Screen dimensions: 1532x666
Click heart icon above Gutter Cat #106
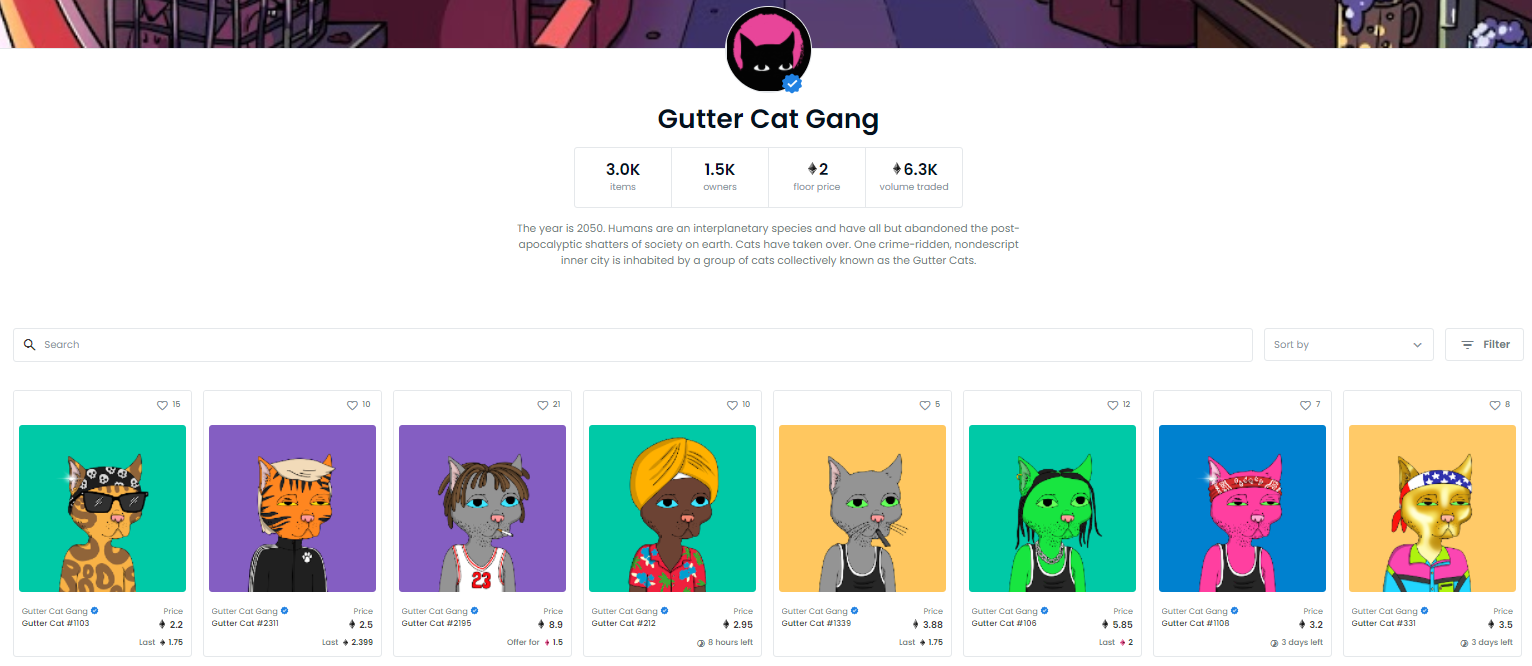tap(1112, 405)
